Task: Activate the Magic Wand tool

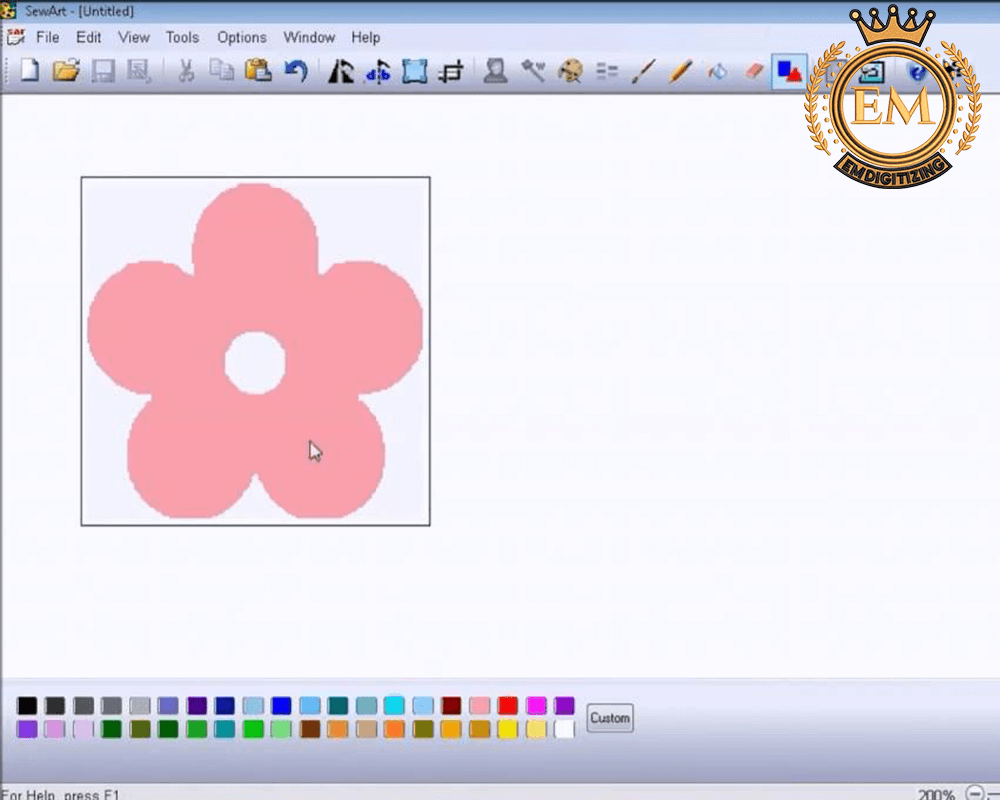Action: pos(533,72)
